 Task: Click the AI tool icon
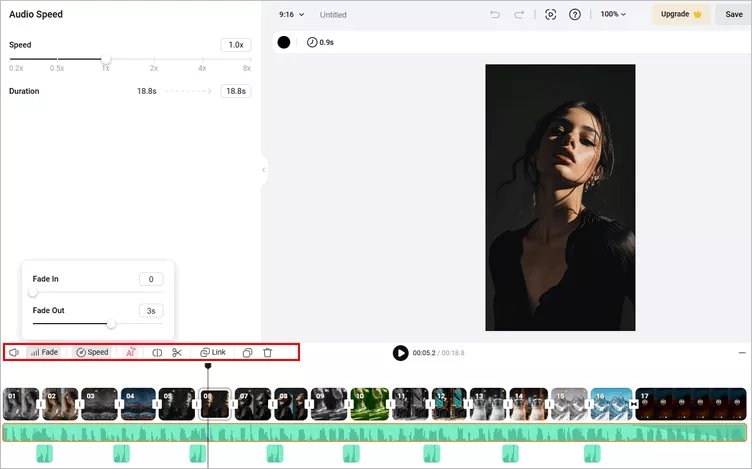130,352
